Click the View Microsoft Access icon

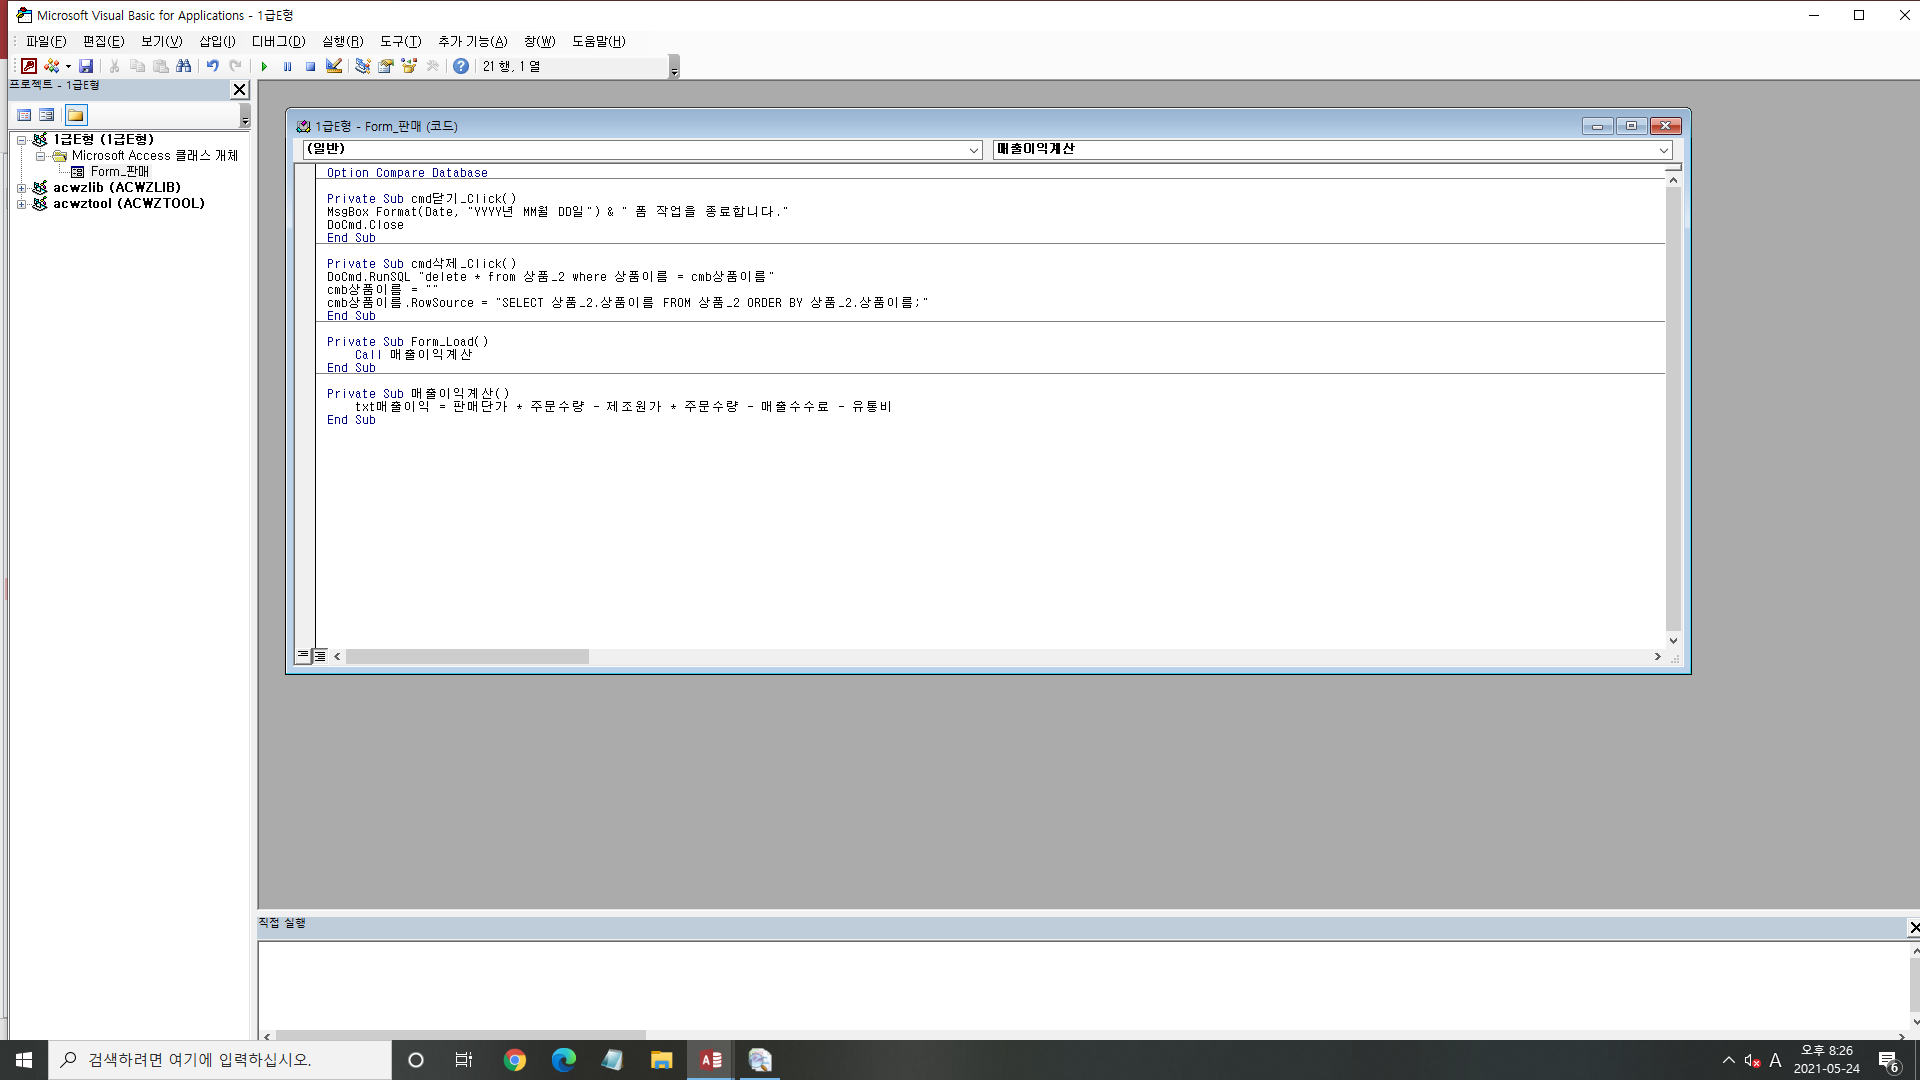[x=29, y=66]
